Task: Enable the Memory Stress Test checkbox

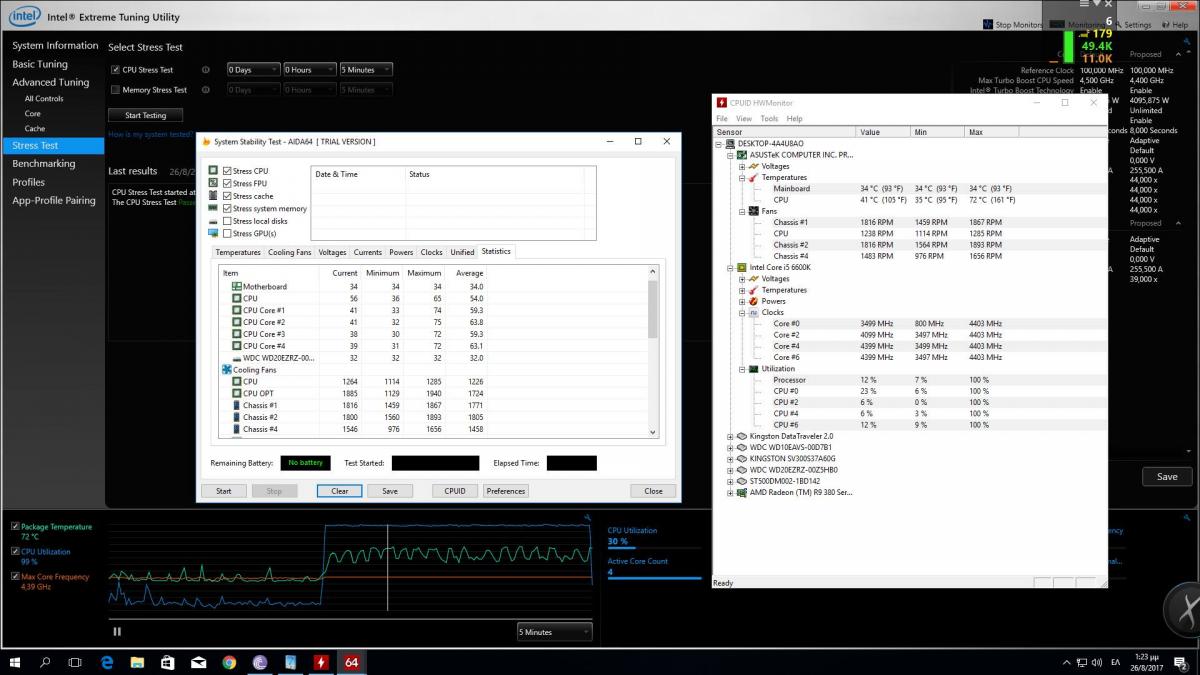Action: [115, 90]
